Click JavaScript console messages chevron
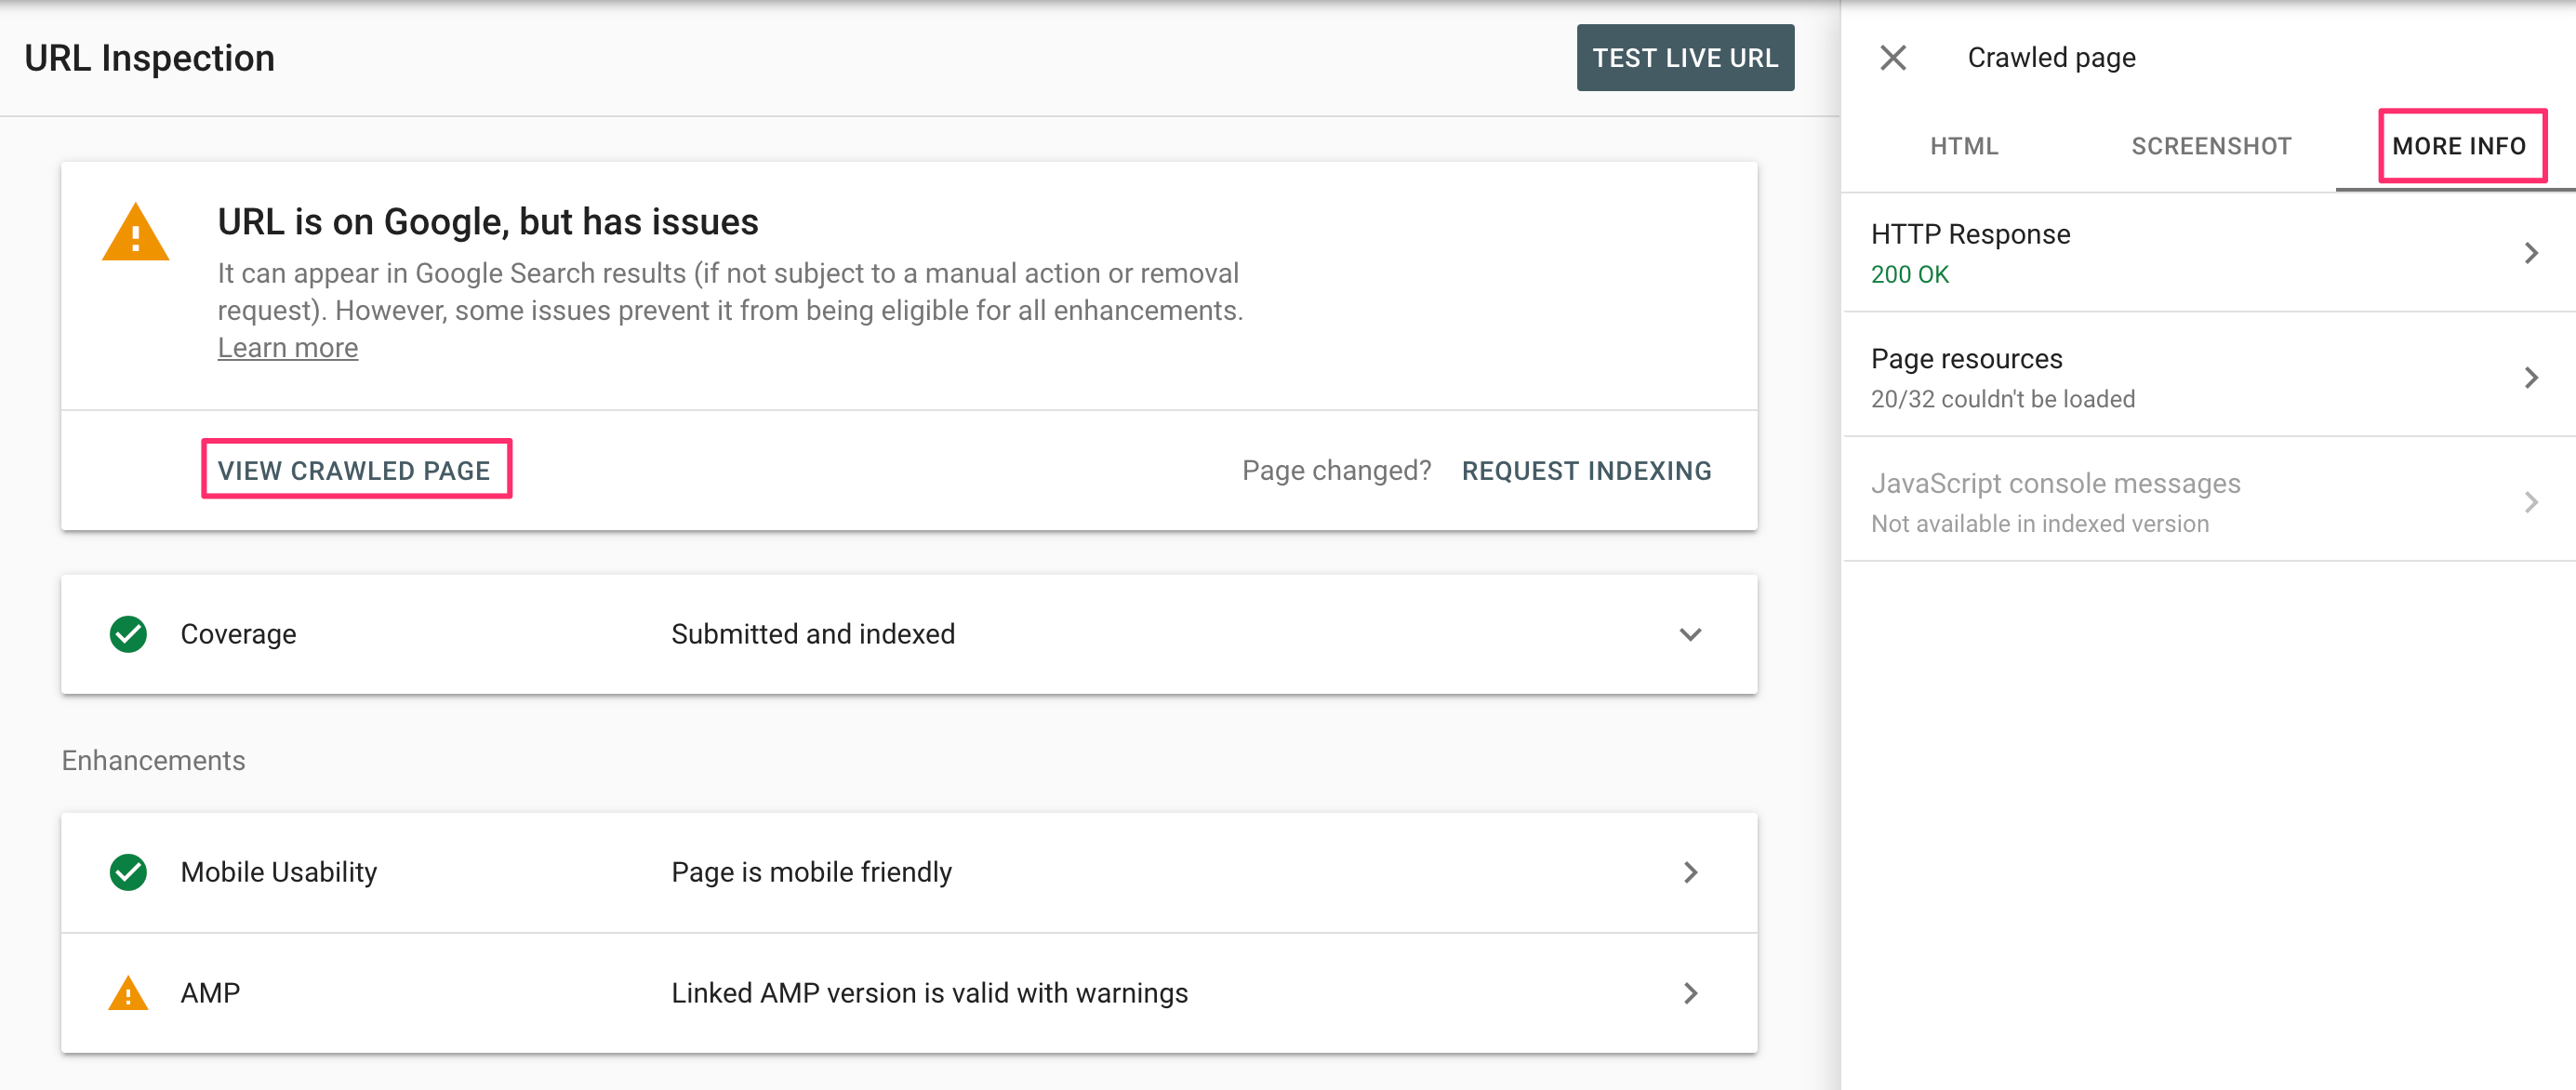Image resolution: width=2576 pixels, height=1090 pixels. (2530, 502)
